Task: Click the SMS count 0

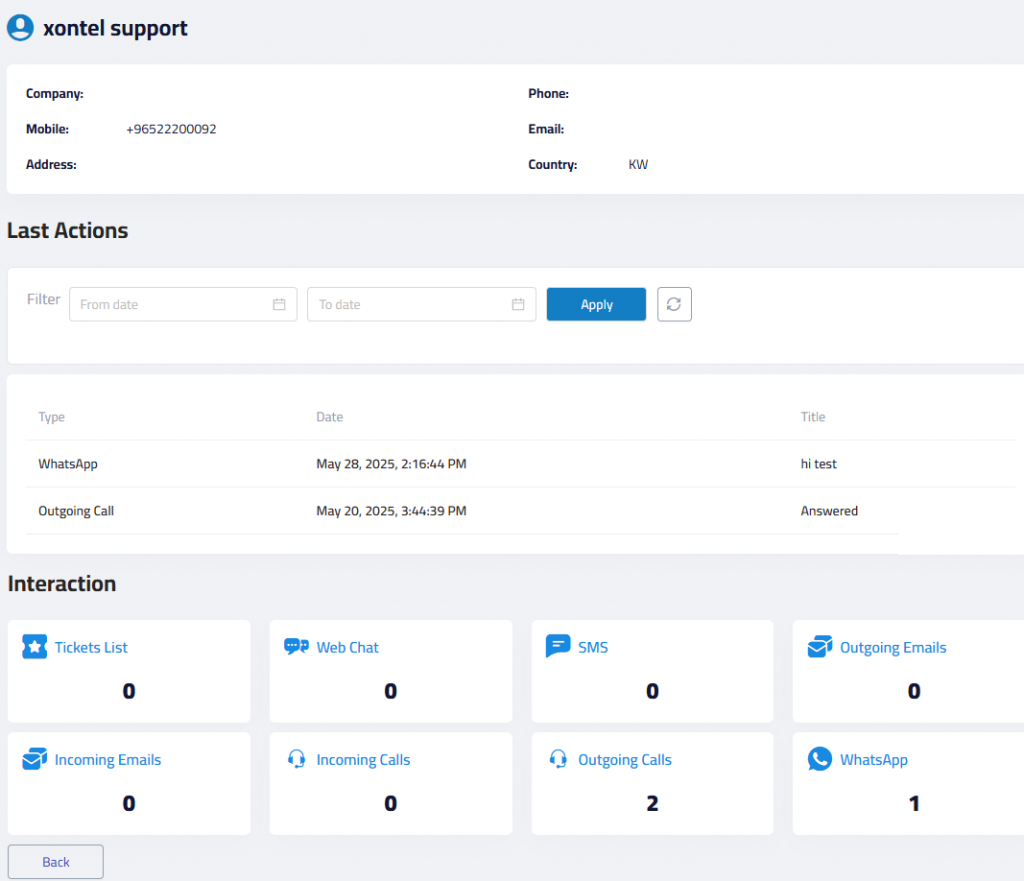Action: (652, 691)
